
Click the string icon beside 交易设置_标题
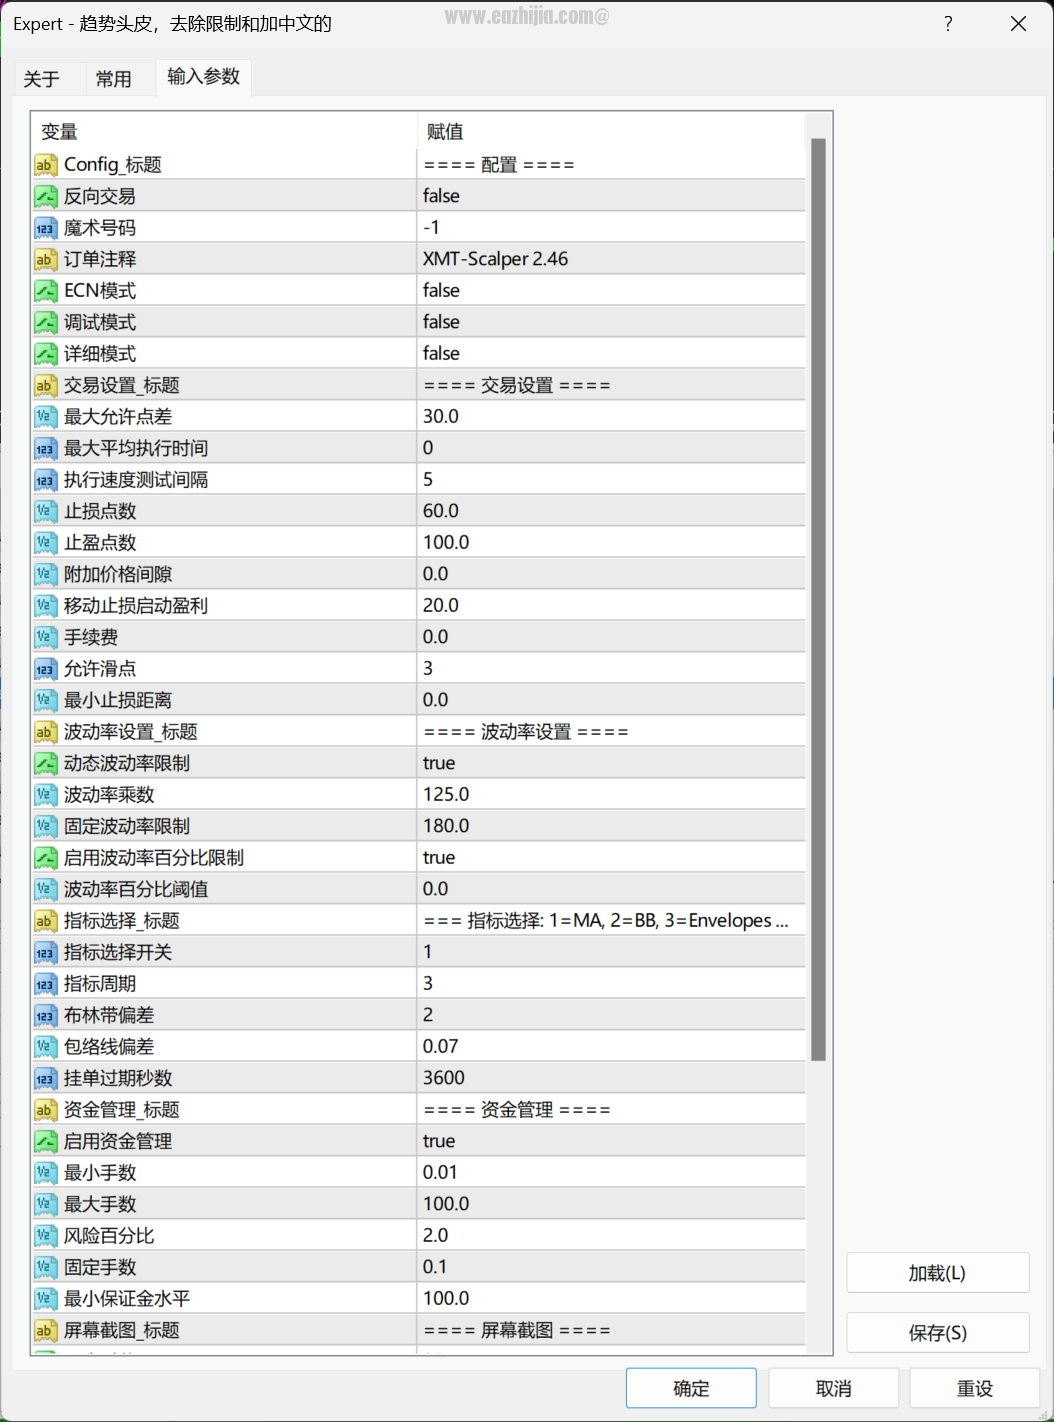pyautogui.click(x=45, y=385)
